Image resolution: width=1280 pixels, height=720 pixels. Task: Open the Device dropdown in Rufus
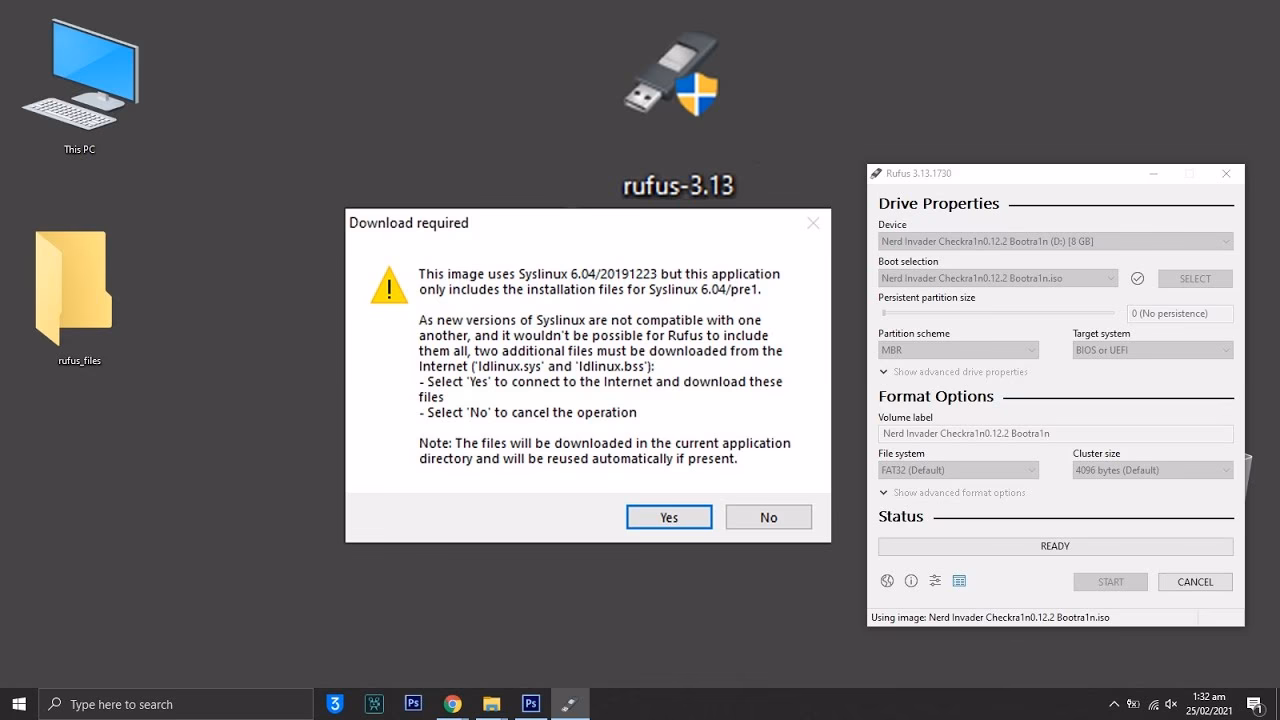(1055, 241)
